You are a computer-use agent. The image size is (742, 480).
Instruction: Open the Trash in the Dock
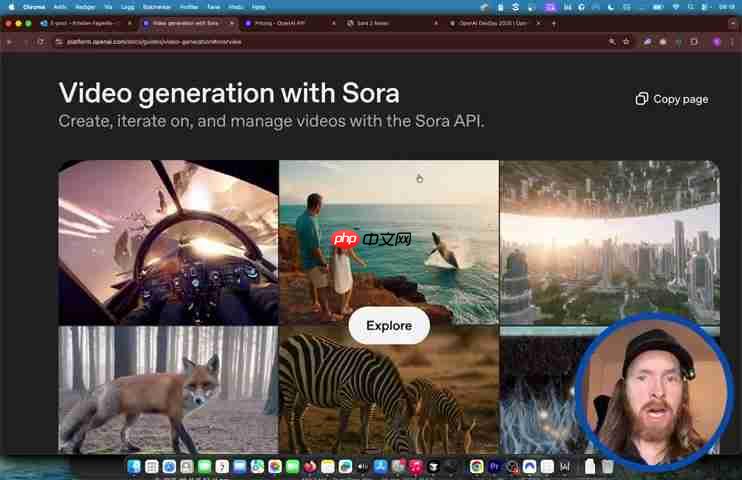[x=608, y=467]
